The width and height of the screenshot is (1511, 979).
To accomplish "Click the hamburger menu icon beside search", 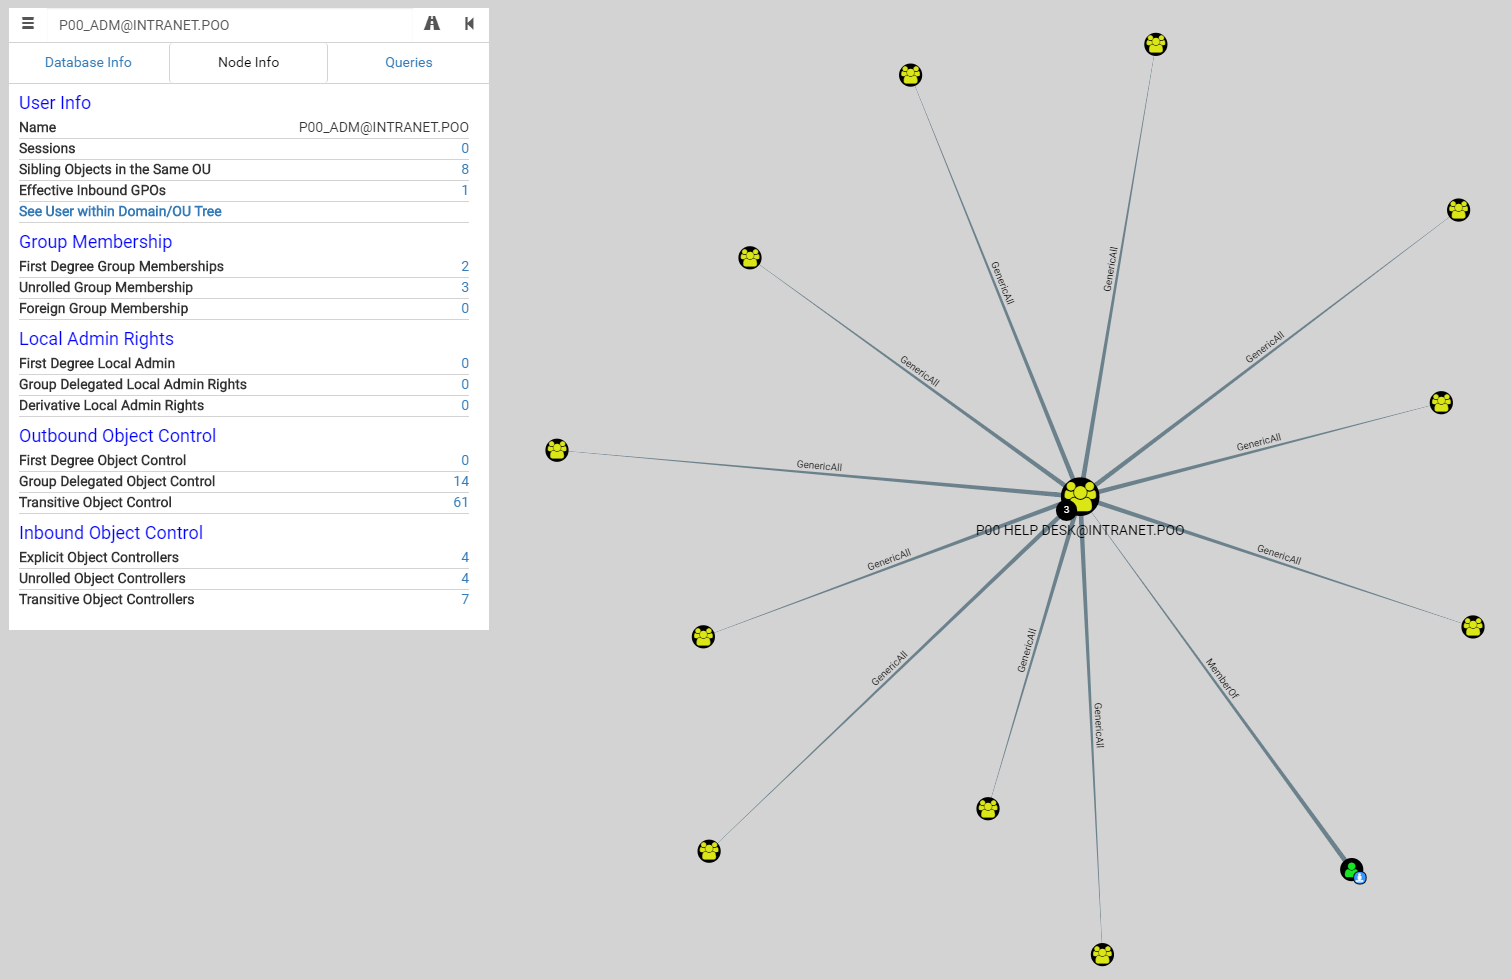I will tap(28, 24).
